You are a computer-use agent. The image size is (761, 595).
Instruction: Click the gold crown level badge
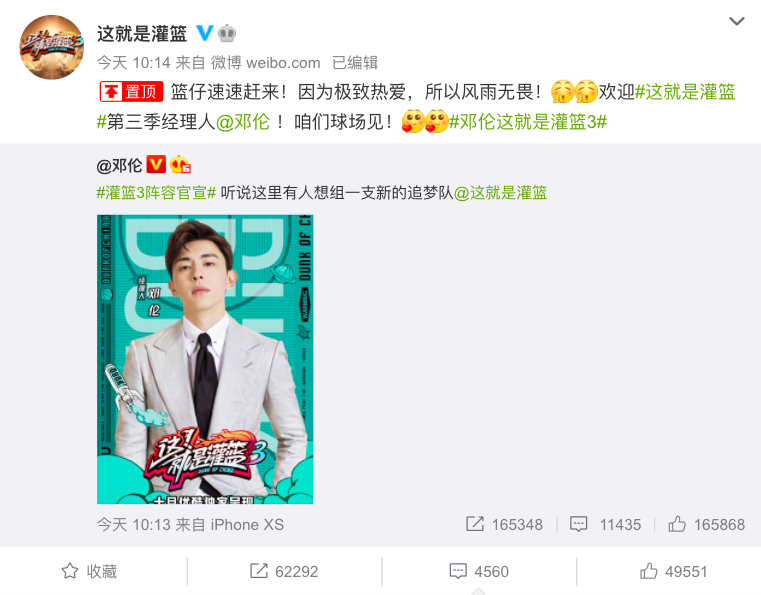pyautogui.click(x=180, y=164)
